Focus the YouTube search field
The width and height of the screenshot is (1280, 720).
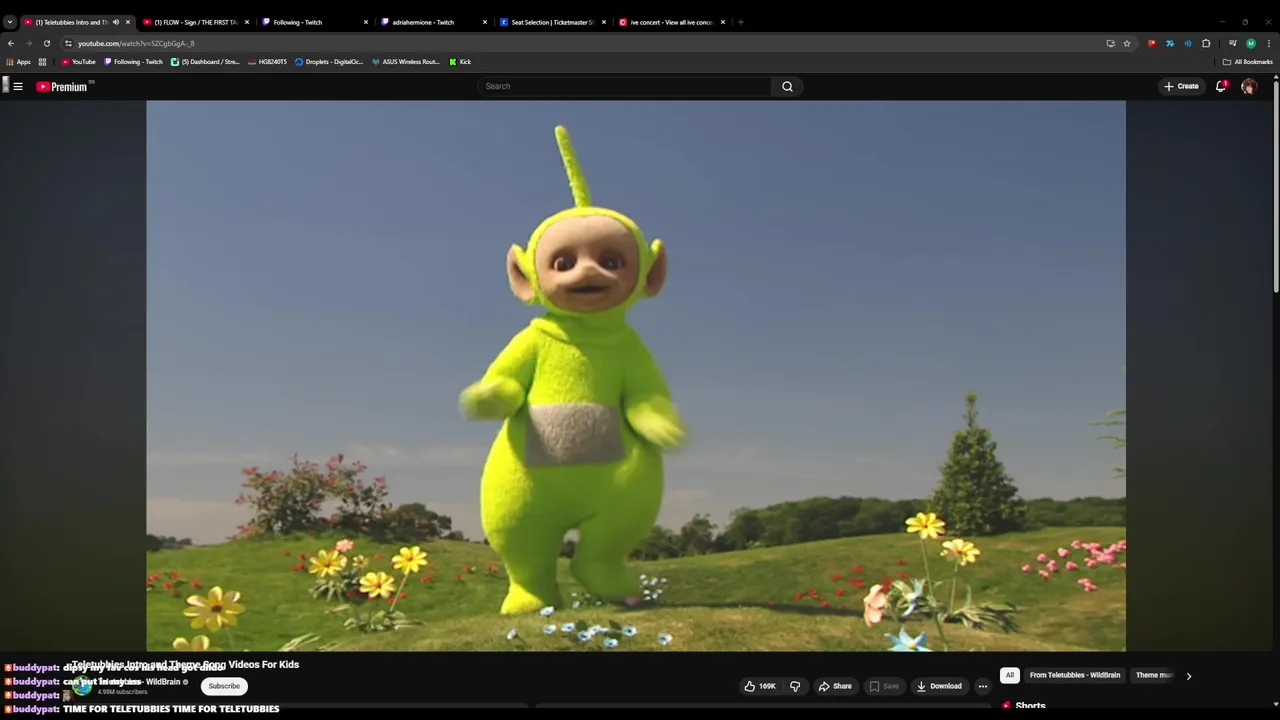[x=625, y=86]
